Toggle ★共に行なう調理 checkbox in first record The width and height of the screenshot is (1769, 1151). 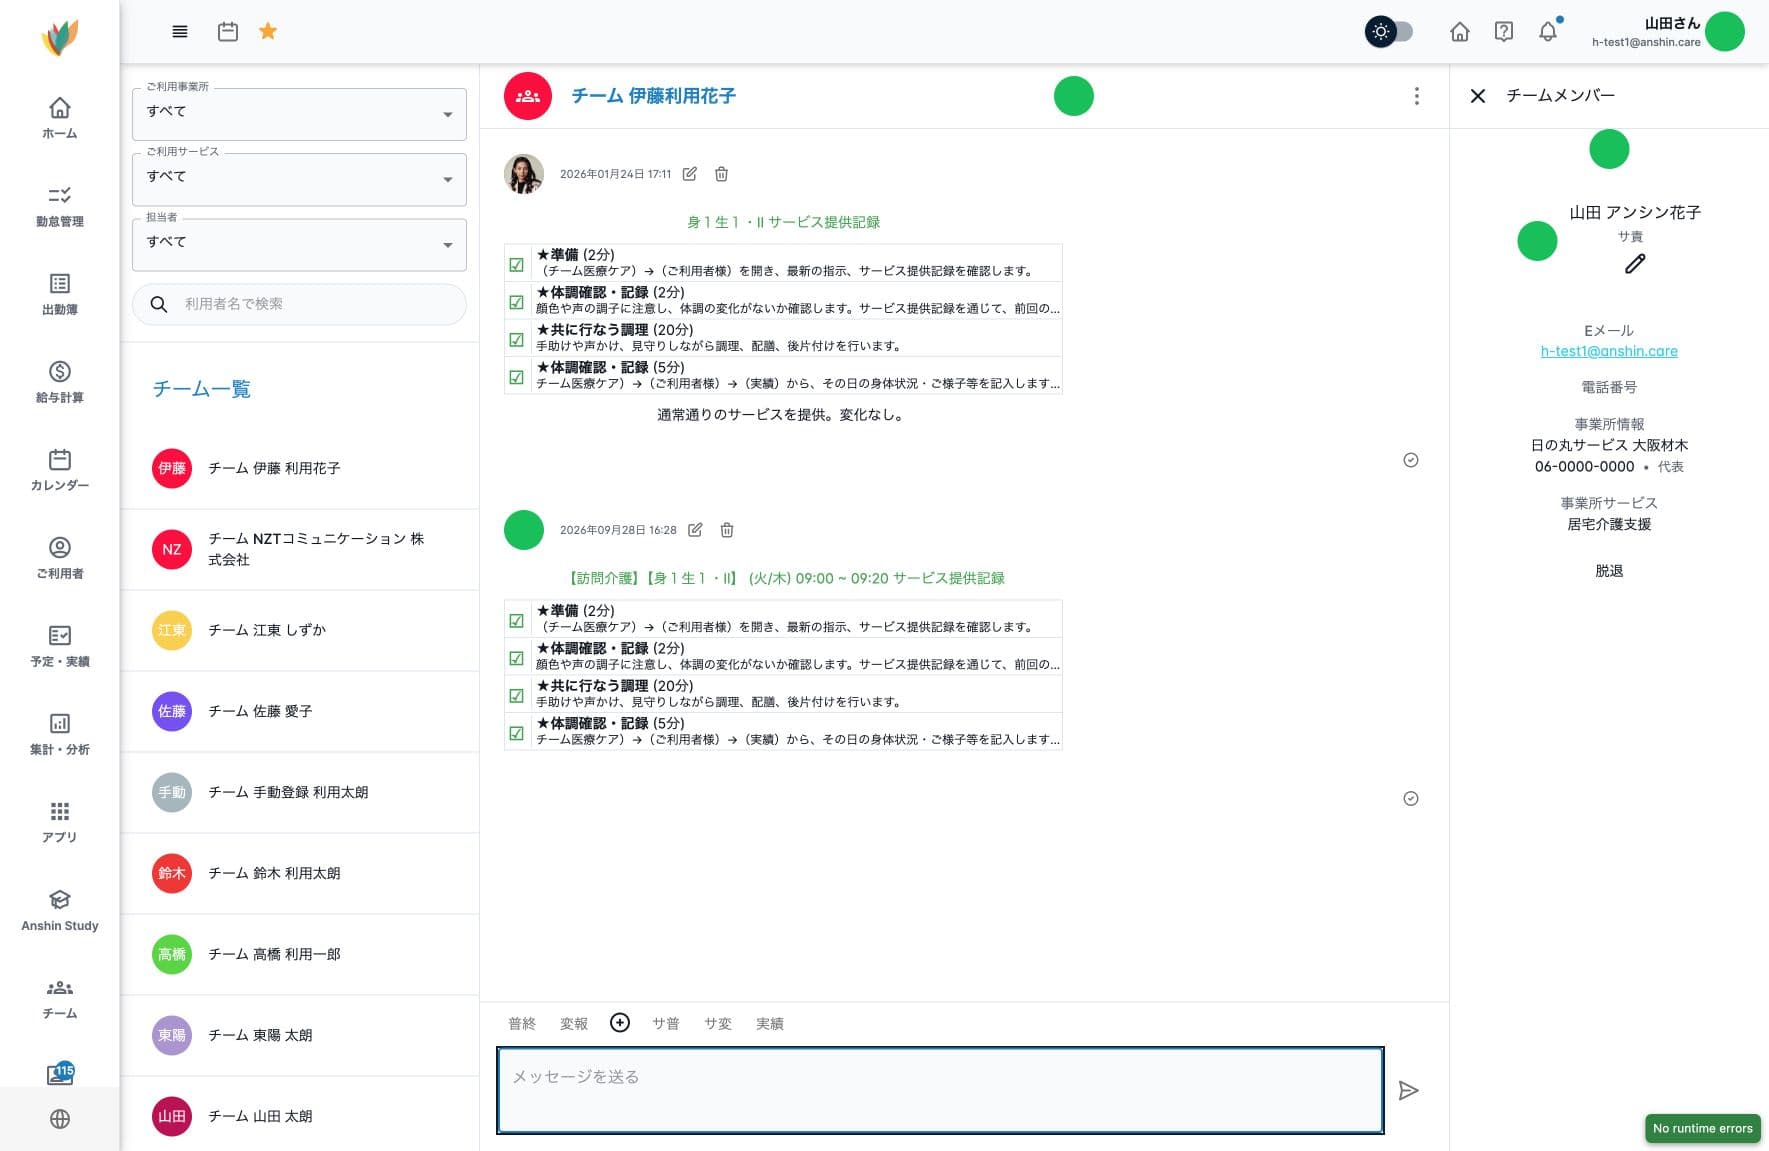coord(517,339)
